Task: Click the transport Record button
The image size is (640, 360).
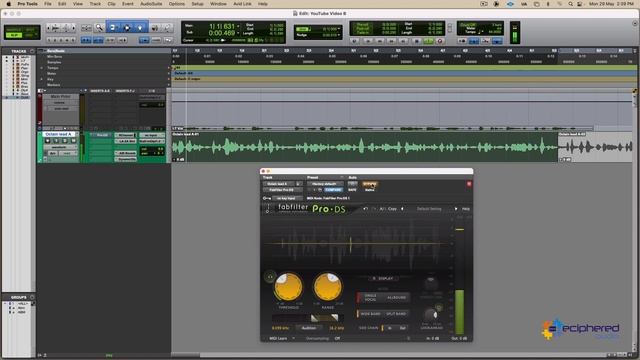Action: tap(440, 41)
